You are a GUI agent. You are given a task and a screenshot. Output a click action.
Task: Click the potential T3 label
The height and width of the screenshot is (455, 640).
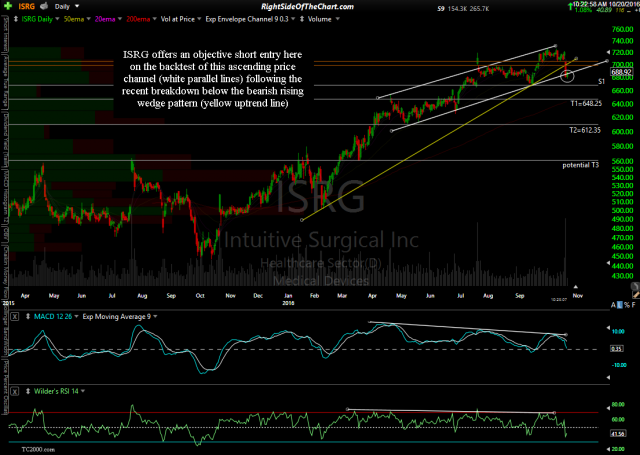coord(580,165)
